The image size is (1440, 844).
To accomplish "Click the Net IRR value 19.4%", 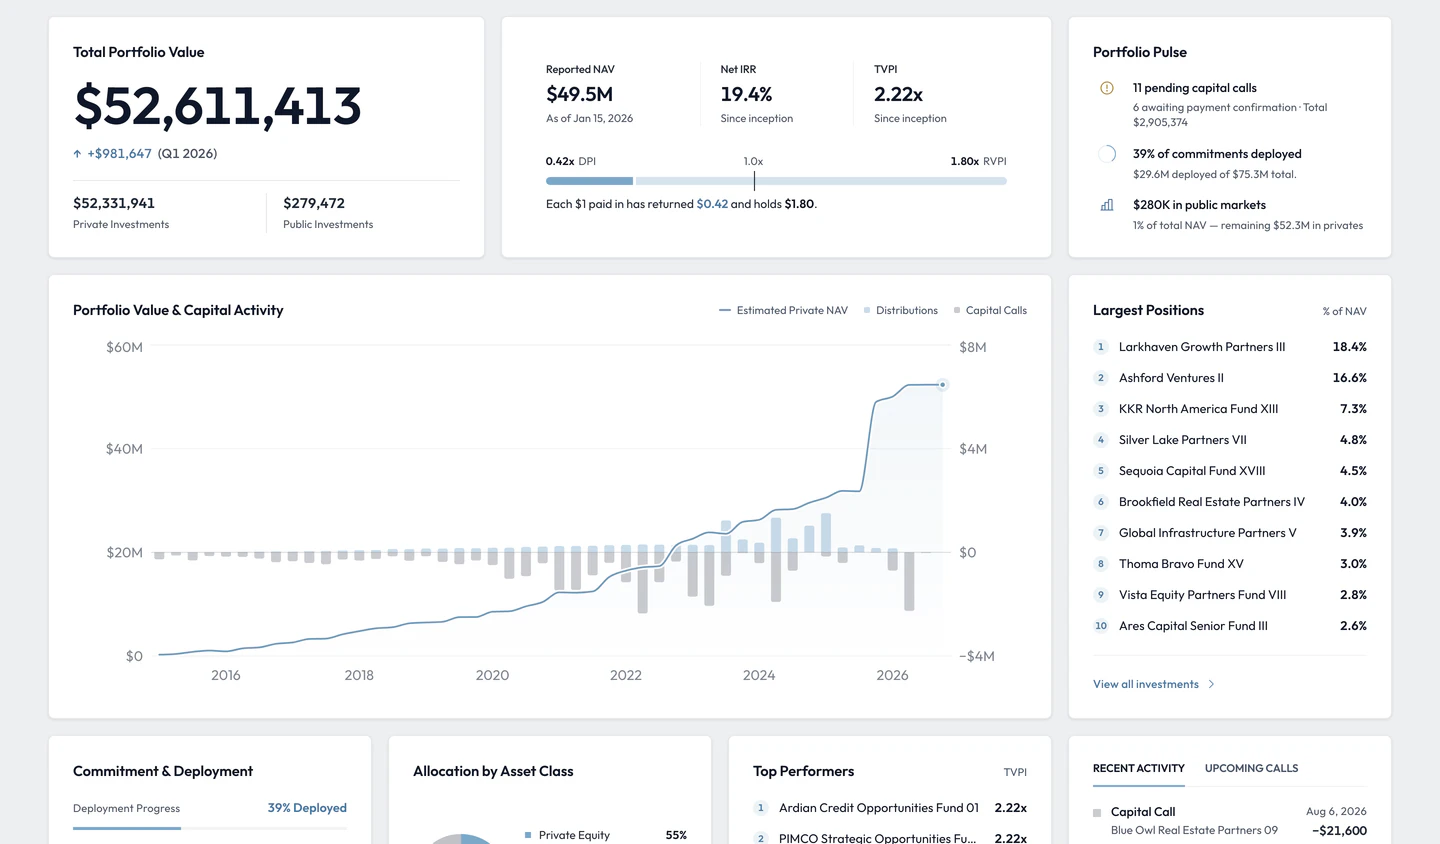I will pos(746,94).
